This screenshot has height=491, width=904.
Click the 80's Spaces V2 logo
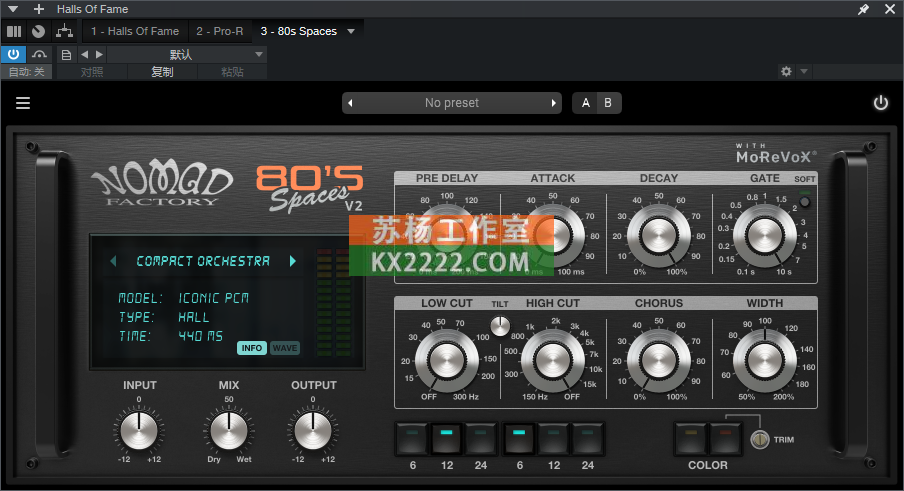point(310,188)
